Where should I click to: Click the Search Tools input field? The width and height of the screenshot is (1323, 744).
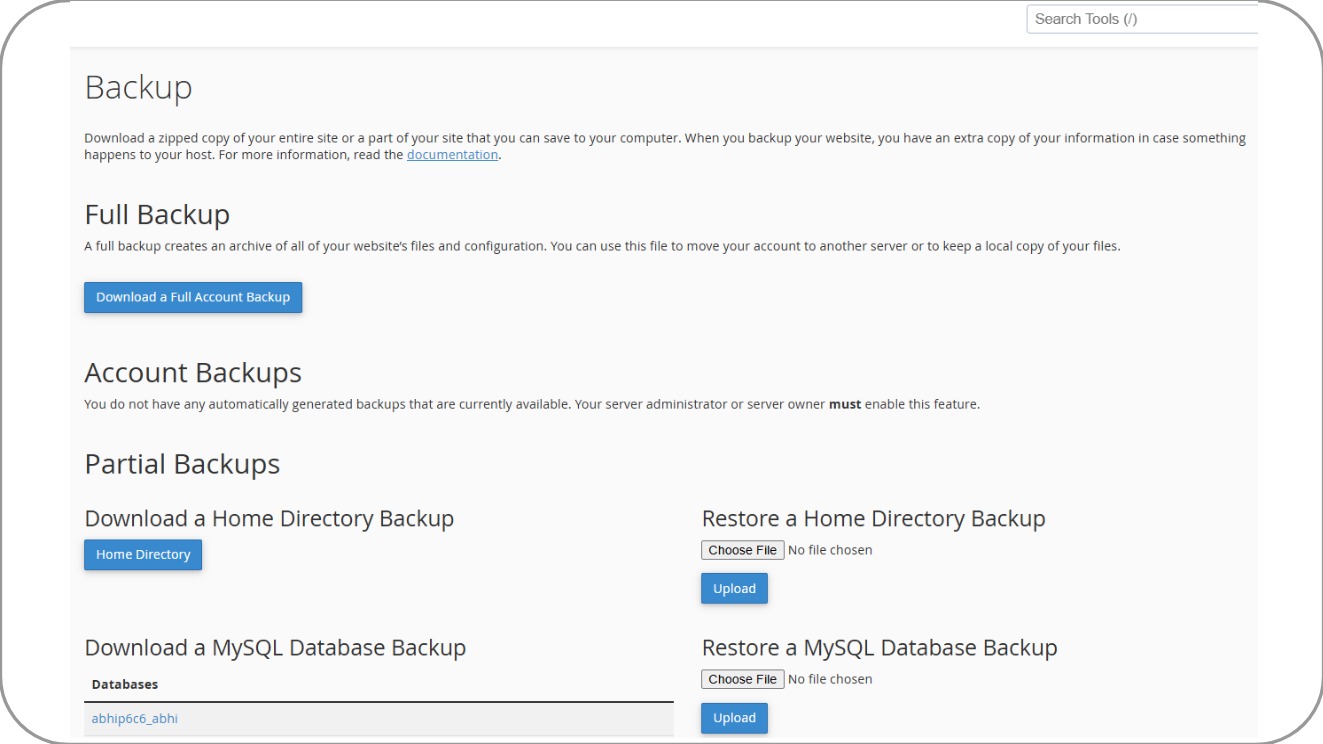(1142, 19)
